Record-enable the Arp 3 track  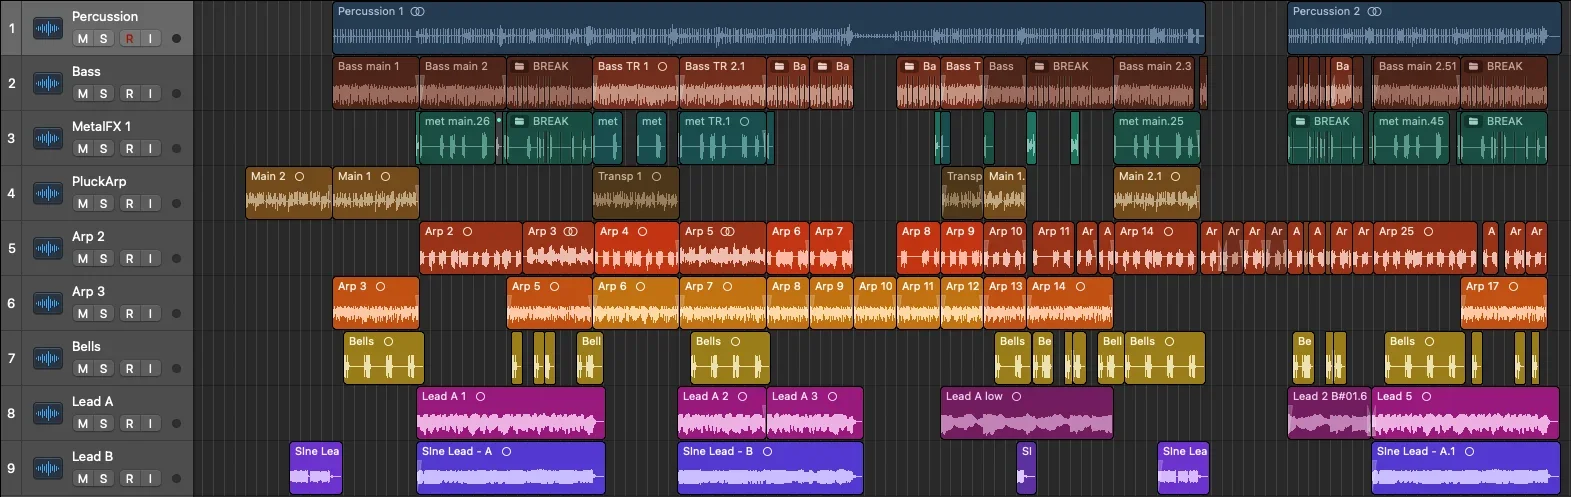point(129,314)
